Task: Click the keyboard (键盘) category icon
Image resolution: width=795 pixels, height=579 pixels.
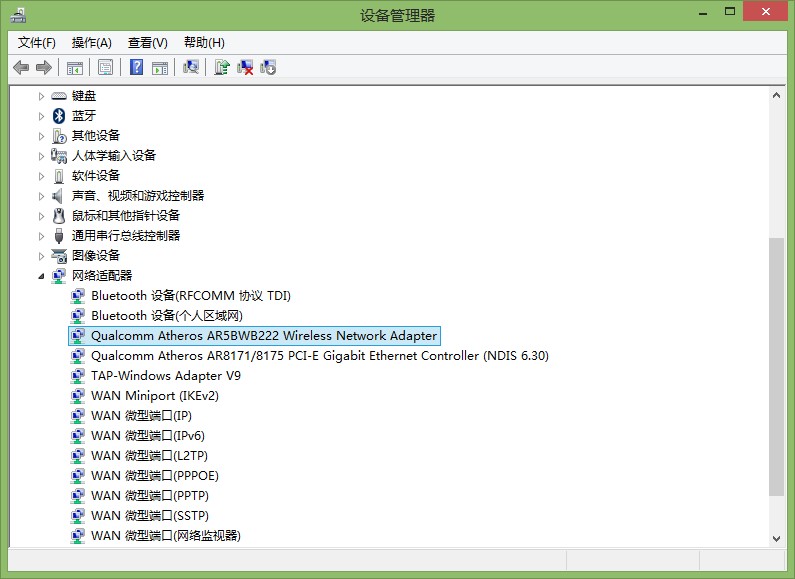Action: click(59, 96)
